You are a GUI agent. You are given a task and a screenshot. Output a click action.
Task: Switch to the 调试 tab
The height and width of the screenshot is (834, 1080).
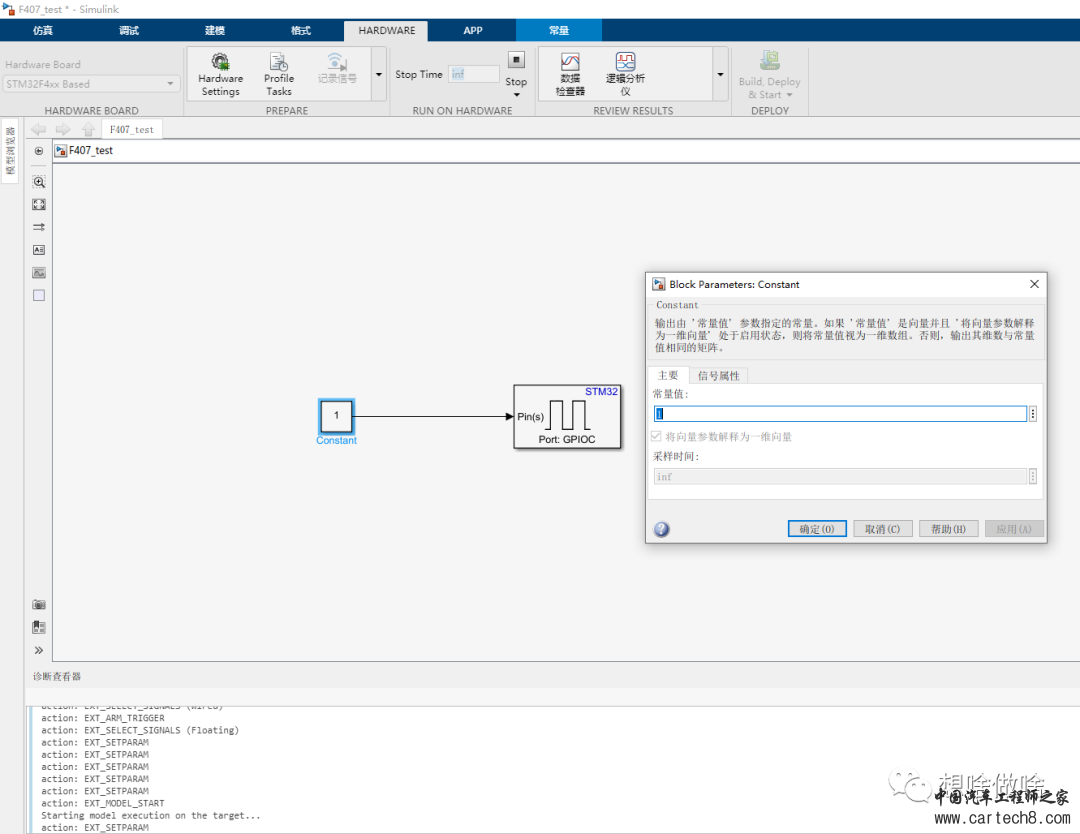(x=129, y=30)
